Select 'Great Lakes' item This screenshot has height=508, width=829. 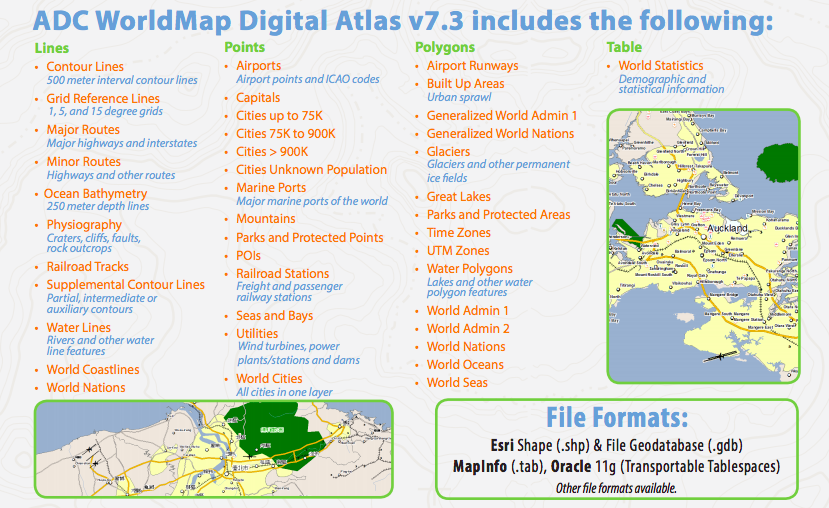[458, 197]
